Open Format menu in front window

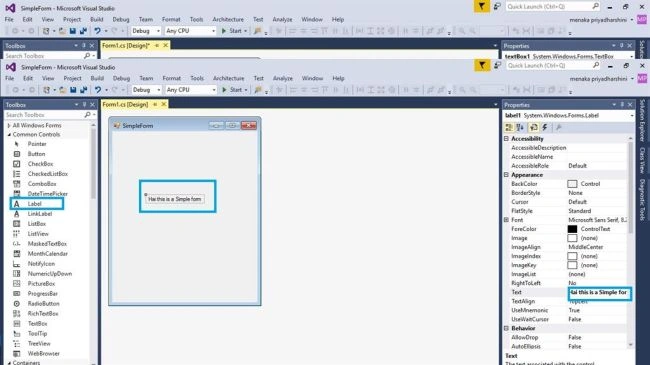[171, 78]
